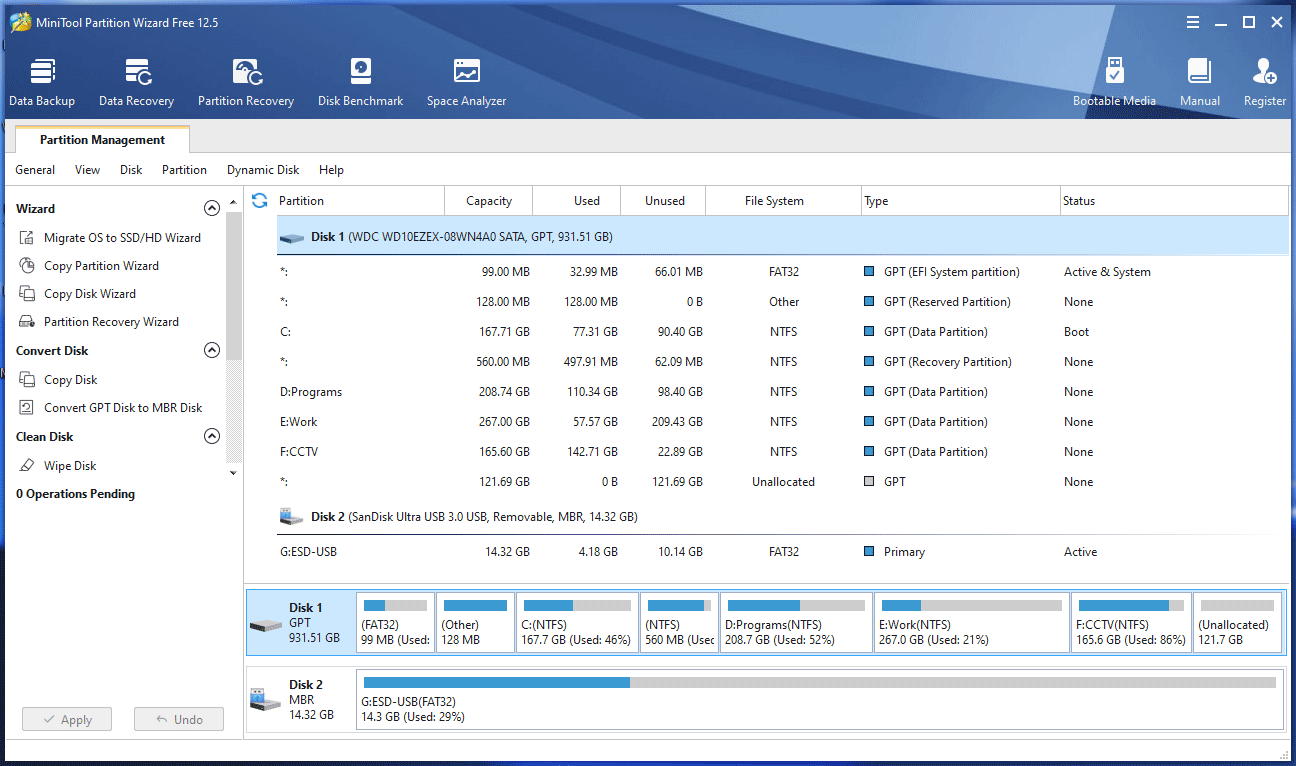Click the Copy Partition Wizard icon
Screen dimensions: 1296x766
pos(27,266)
